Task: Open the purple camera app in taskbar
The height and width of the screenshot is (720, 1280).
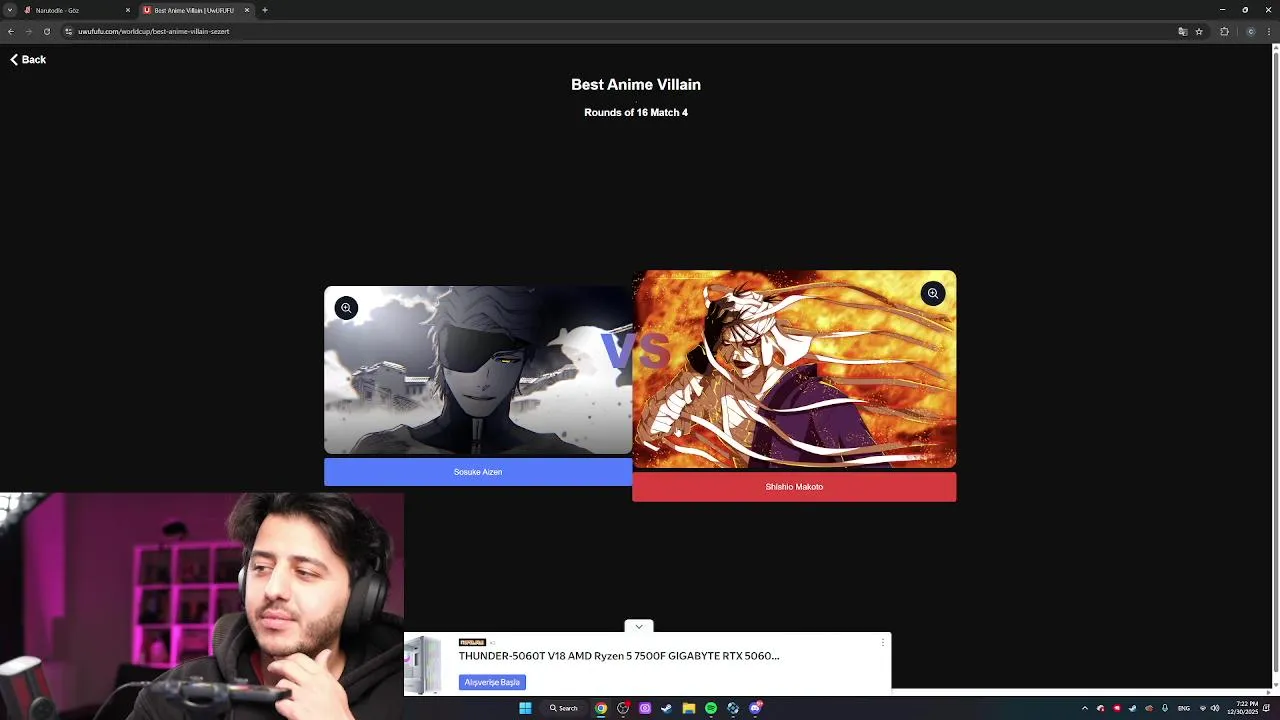Action: [645, 708]
